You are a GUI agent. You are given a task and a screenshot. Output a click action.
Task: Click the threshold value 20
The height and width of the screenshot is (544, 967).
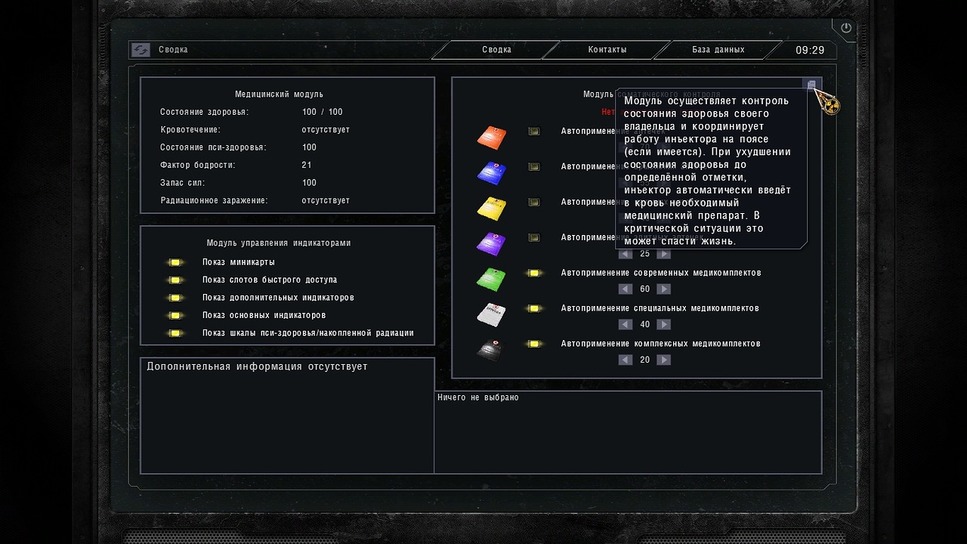(x=644, y=360)
